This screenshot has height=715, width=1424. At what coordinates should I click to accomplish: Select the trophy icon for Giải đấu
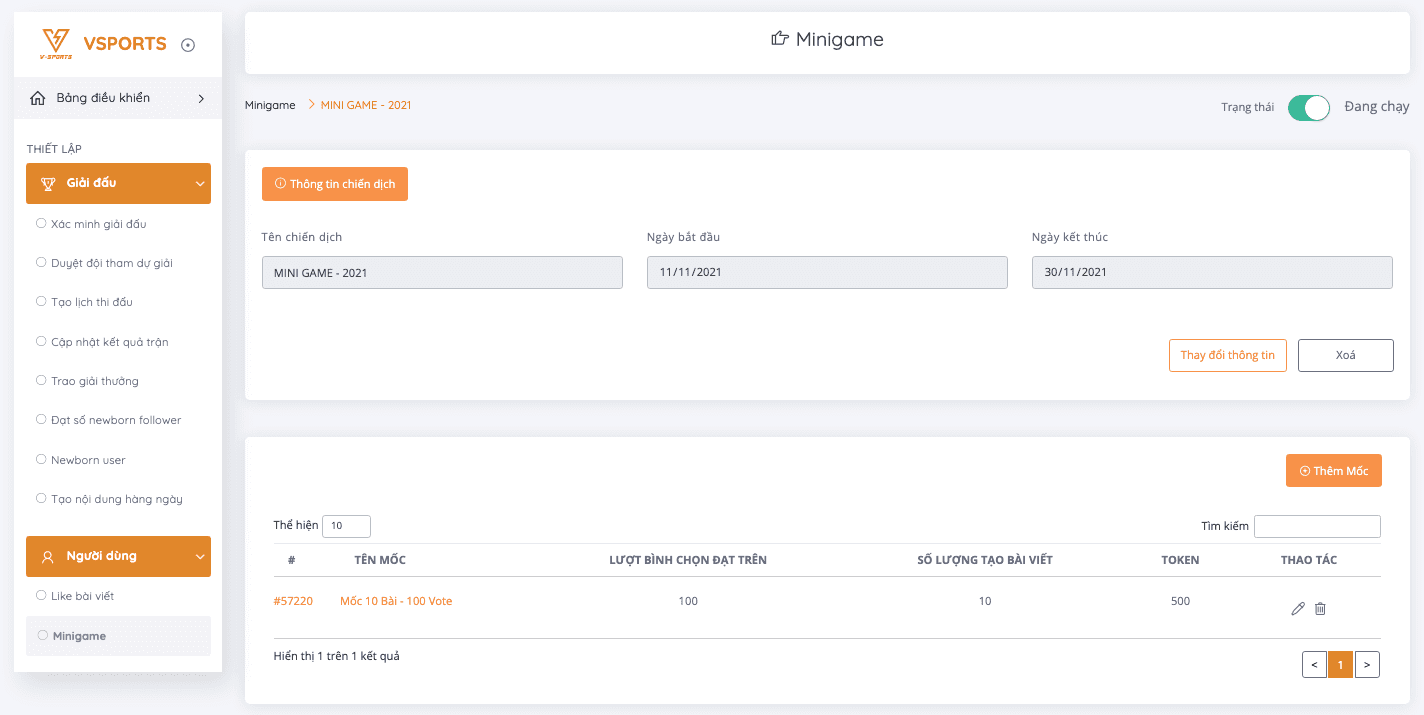pos(48,183)
